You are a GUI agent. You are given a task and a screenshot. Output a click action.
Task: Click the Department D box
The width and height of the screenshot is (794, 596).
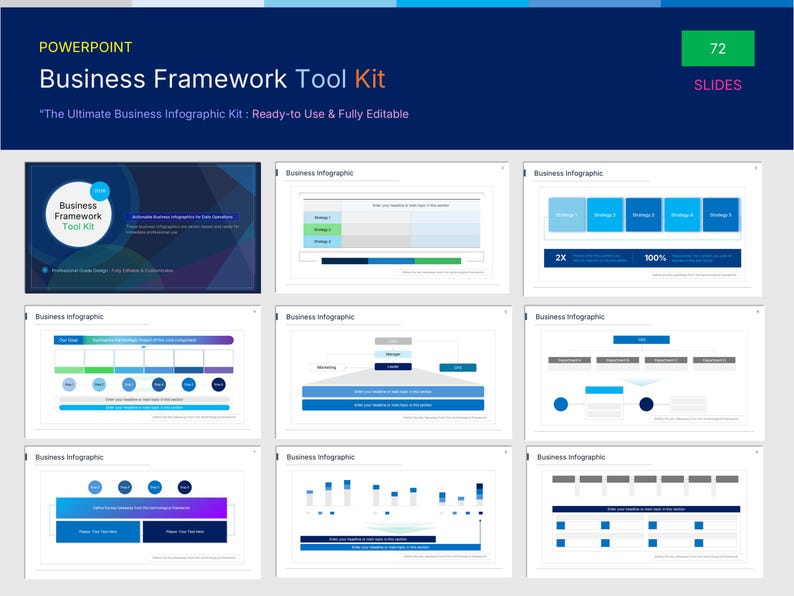click(x=714, y=360)
